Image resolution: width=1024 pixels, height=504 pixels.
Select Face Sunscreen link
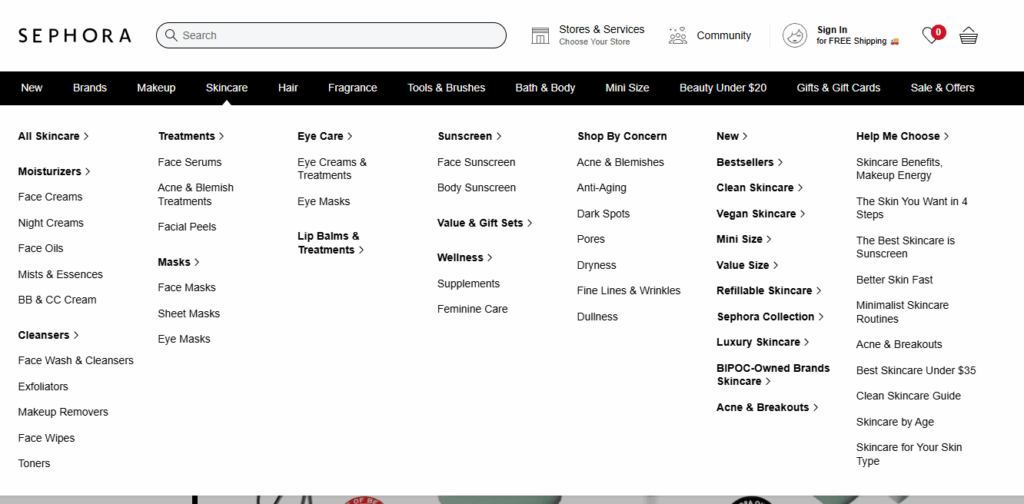476,162
